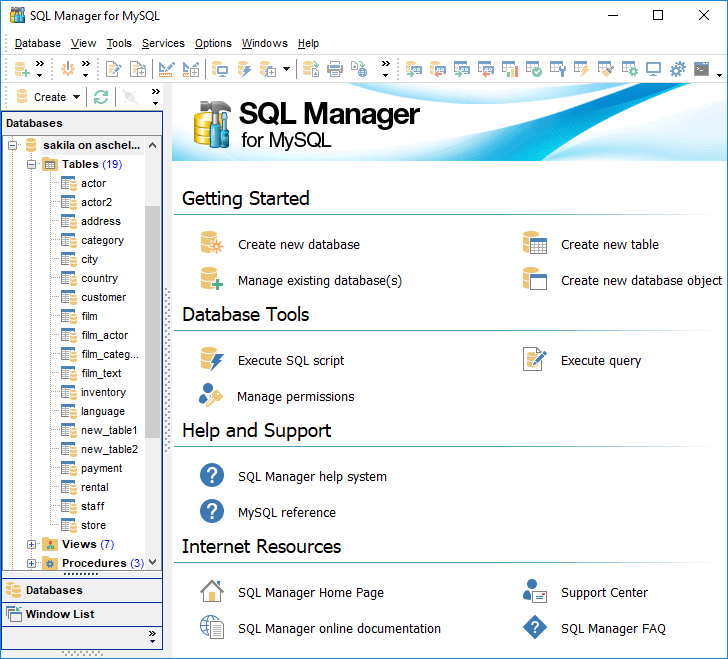
Task: Select the payment table
Action: (x=101, y=469)
